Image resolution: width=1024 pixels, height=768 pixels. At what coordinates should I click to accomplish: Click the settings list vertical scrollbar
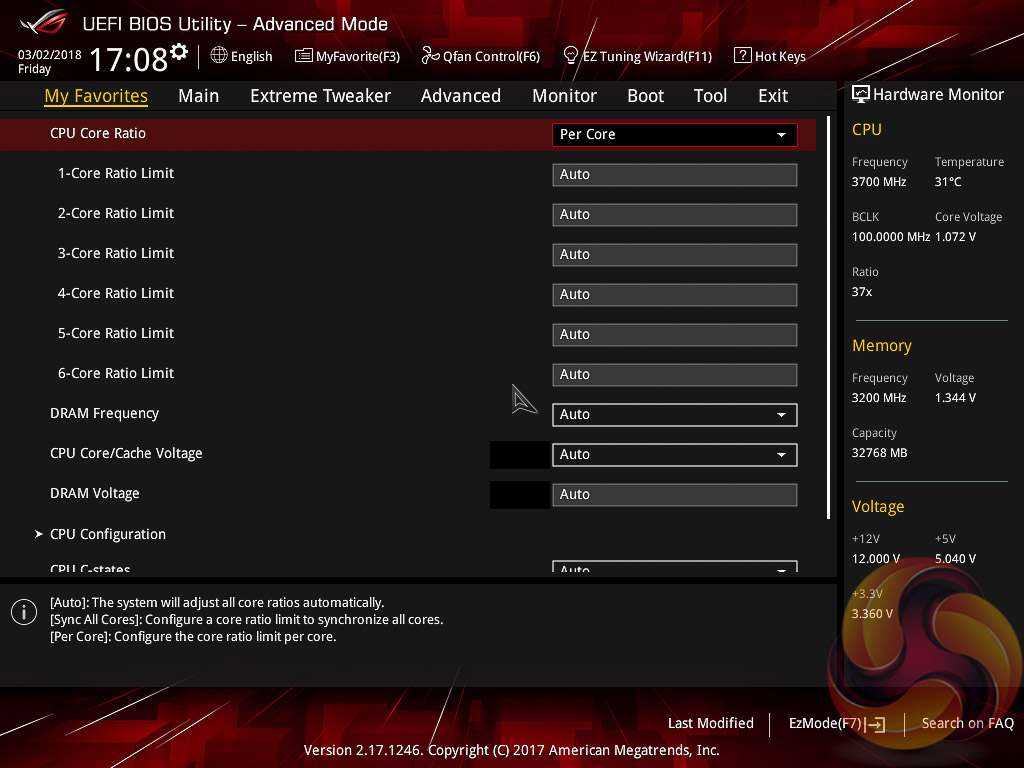pos(829,317)
